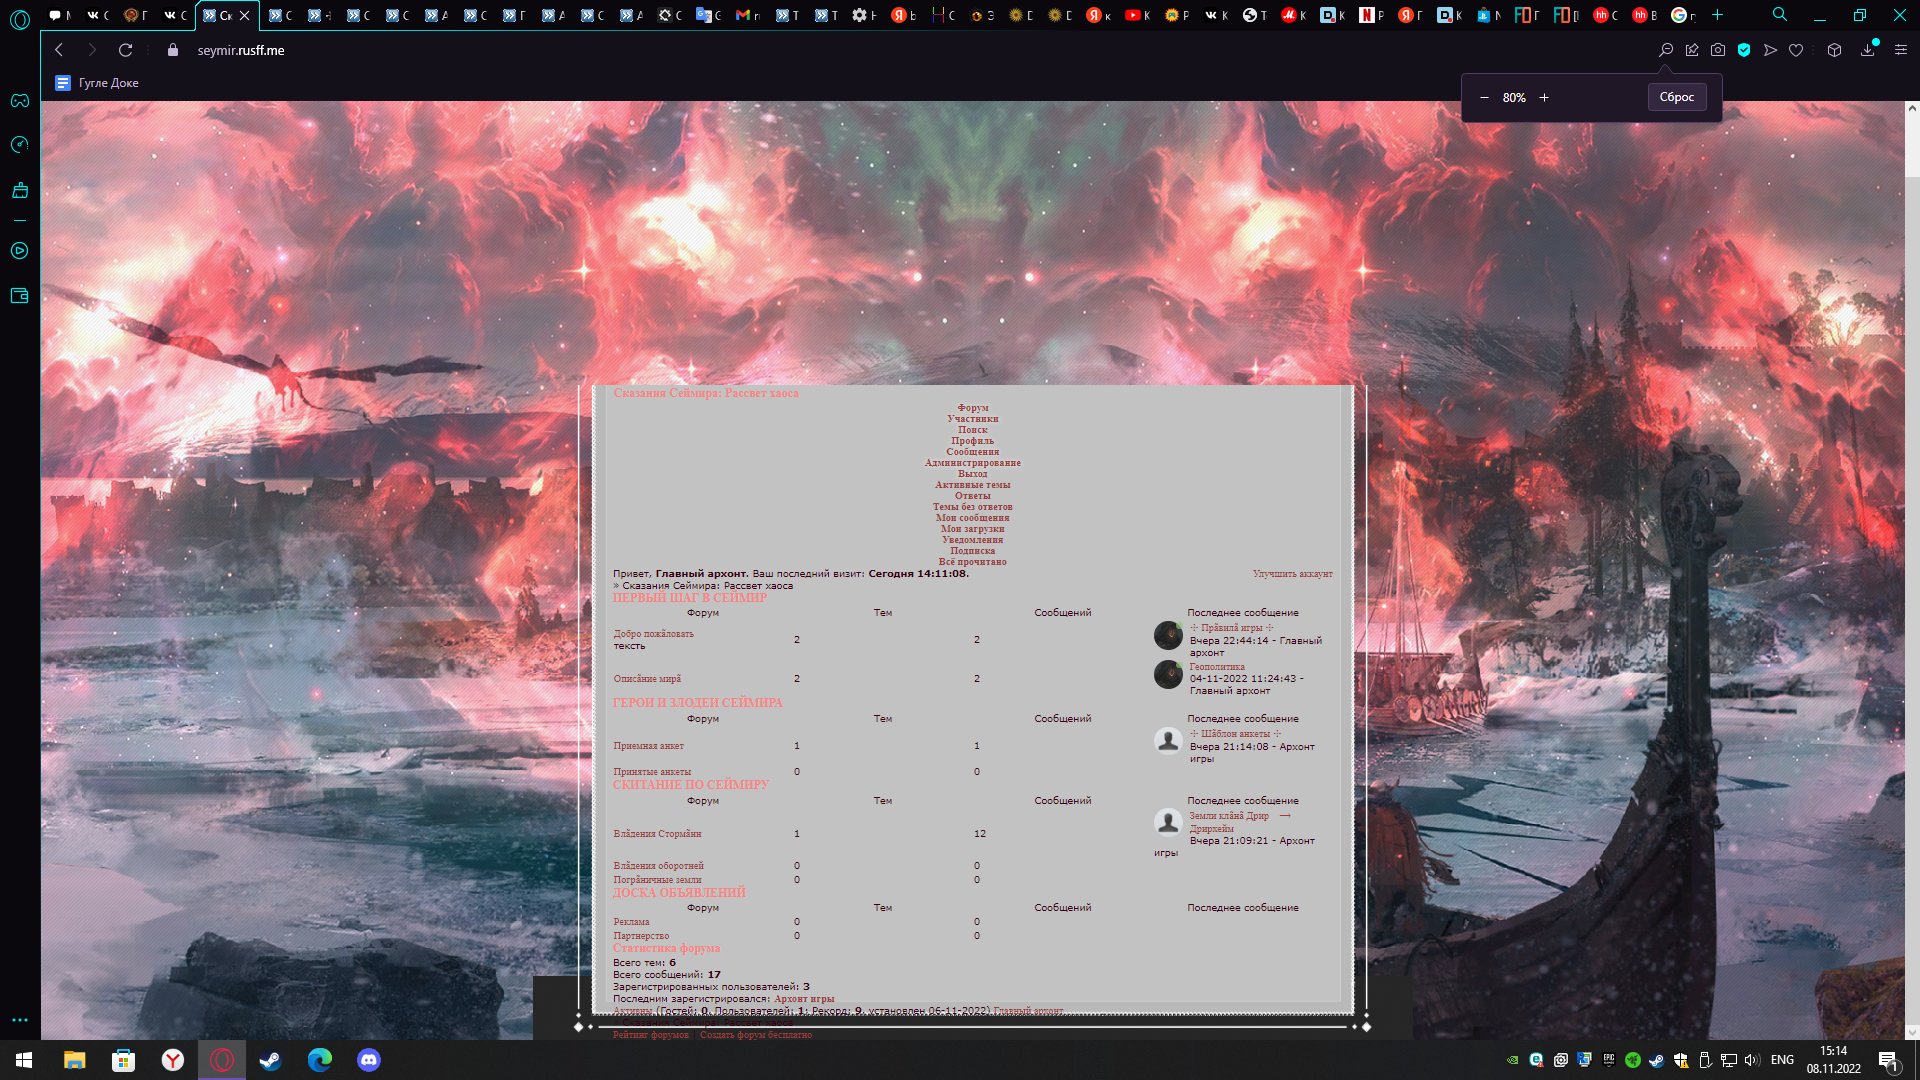
Task: Open ENG language switcher in system tray
Action: (1782, 1060)
